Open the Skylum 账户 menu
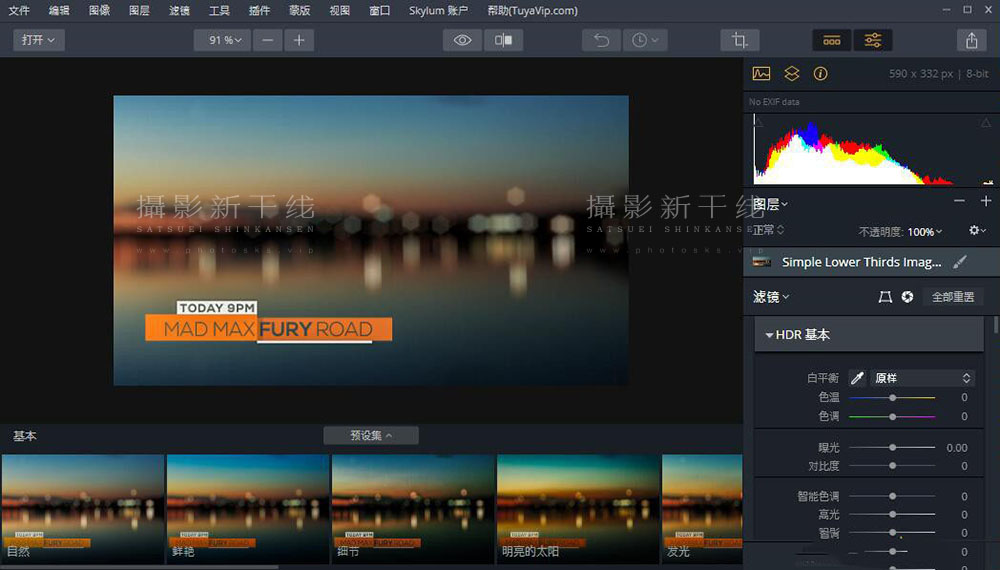1000x570 pixels. (438, 10)
